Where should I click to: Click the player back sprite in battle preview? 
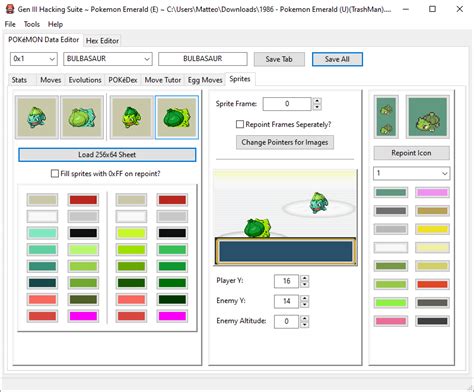coord(257,228)
